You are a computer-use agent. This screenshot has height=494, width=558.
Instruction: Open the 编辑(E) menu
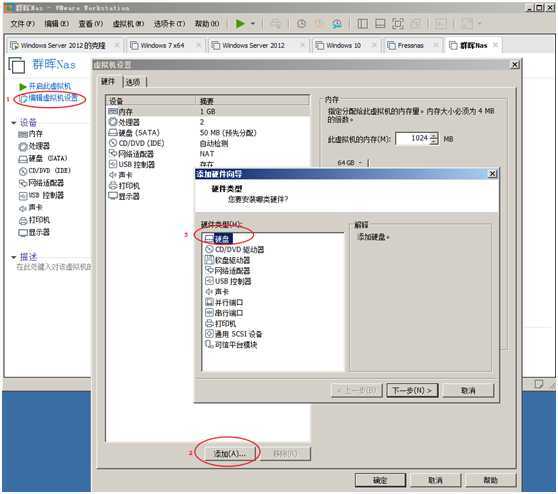click(x=56, y=24)
